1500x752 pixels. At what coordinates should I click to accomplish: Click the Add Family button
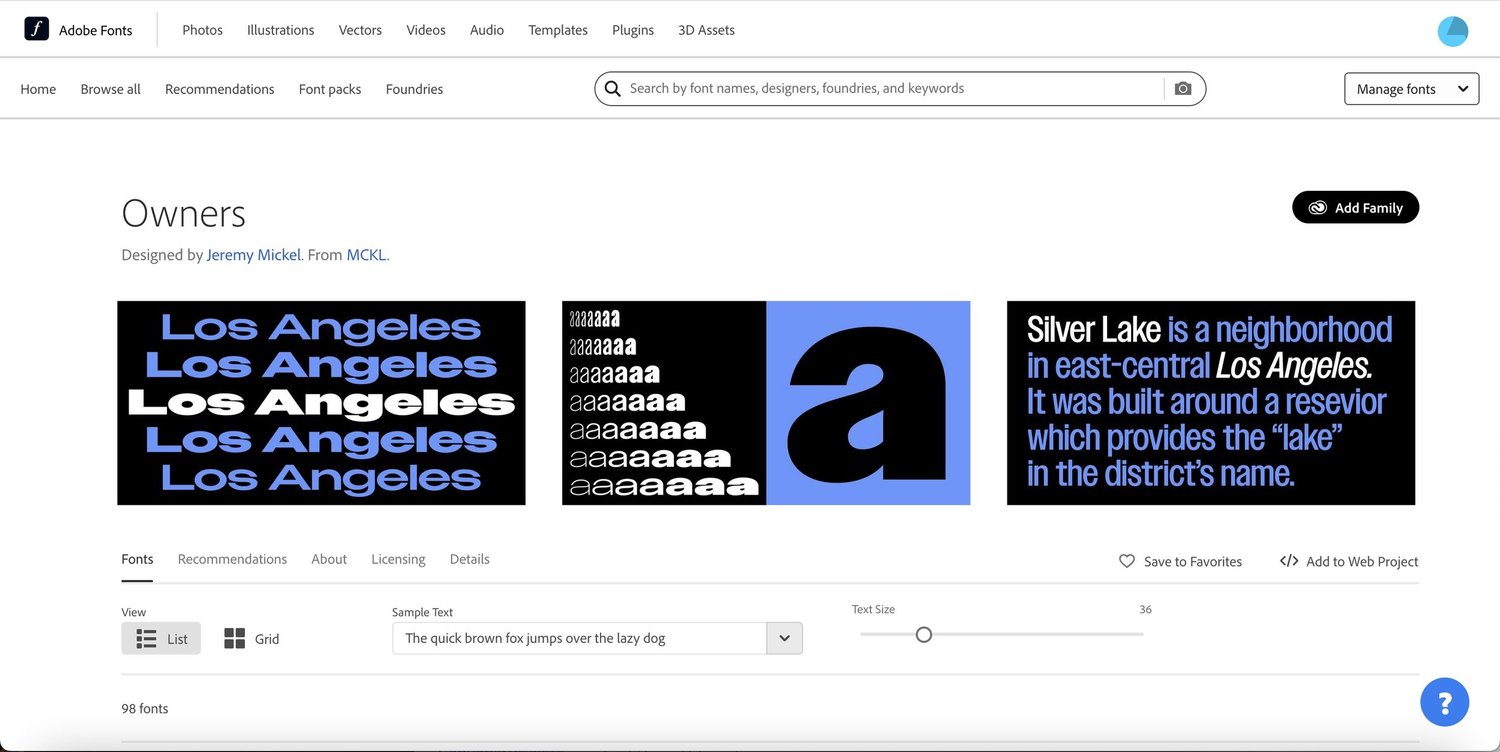(x=1355, y=207)
